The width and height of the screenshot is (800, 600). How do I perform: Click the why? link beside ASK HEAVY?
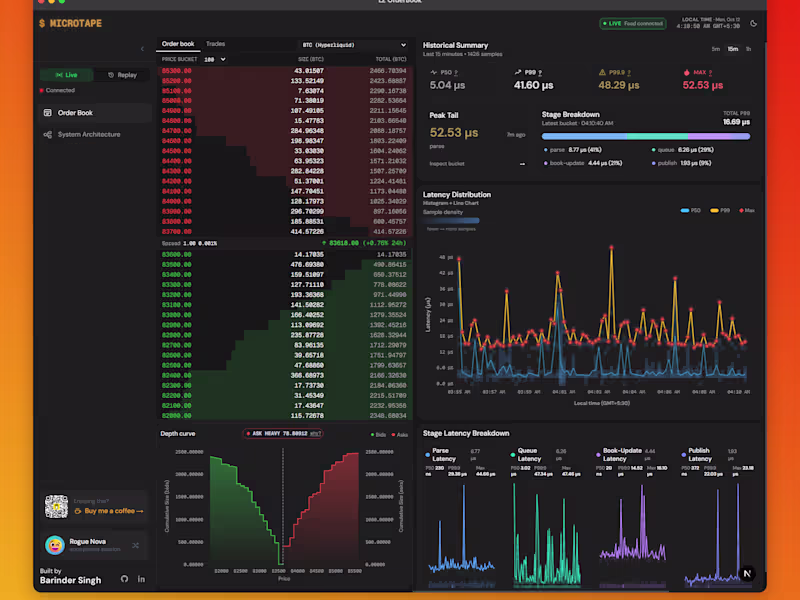(315, 434)
